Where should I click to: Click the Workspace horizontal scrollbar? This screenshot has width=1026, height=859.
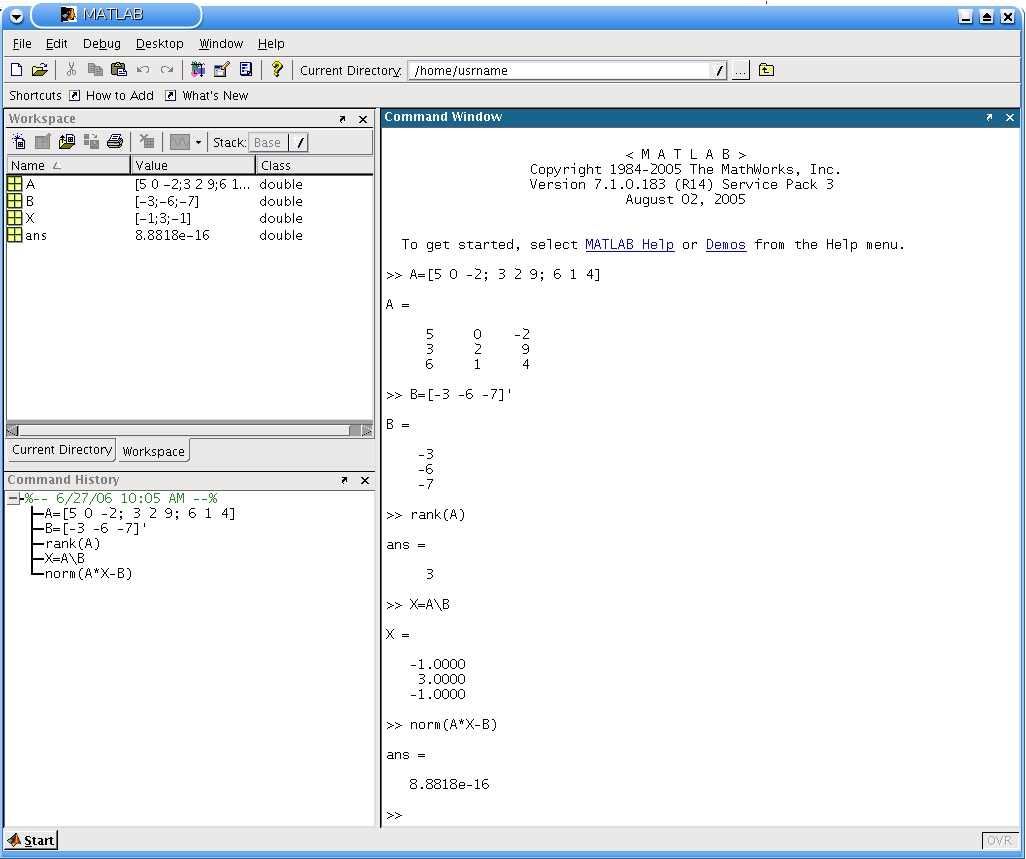185,430
